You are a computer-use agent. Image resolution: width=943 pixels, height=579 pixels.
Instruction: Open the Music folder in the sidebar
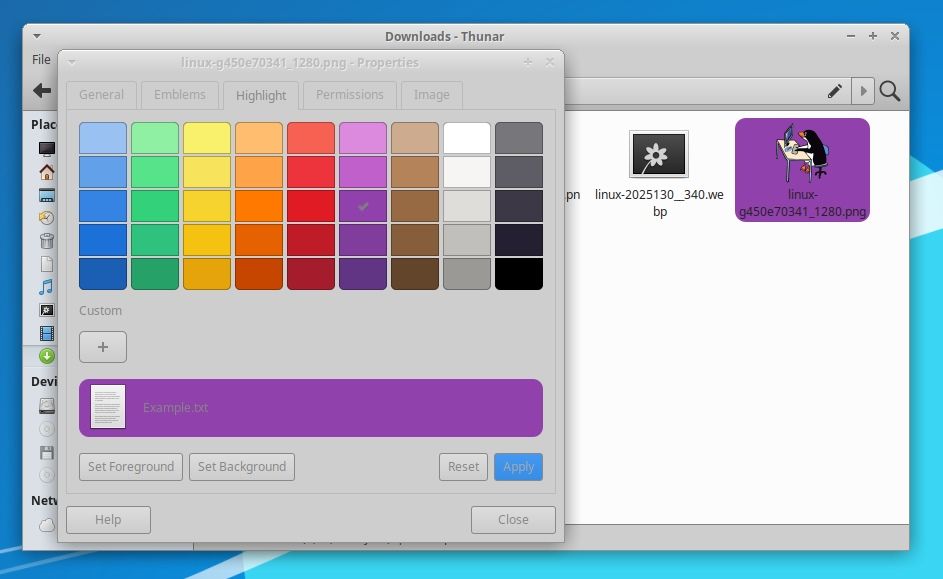[x=46, y=284]
